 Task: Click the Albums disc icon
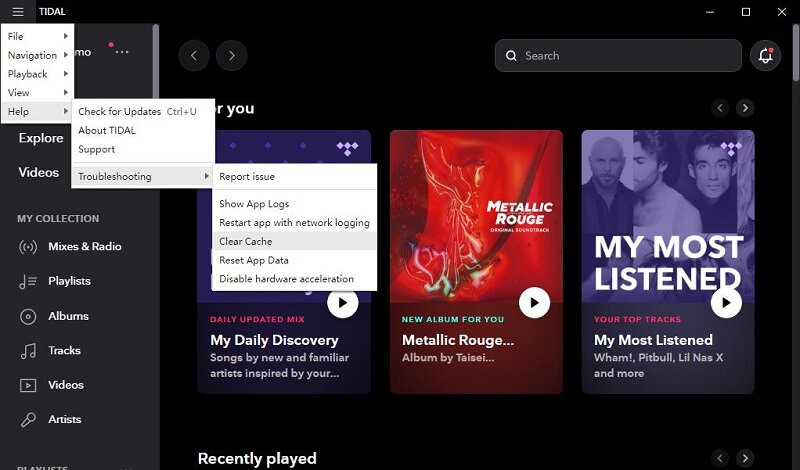point(28,316)
